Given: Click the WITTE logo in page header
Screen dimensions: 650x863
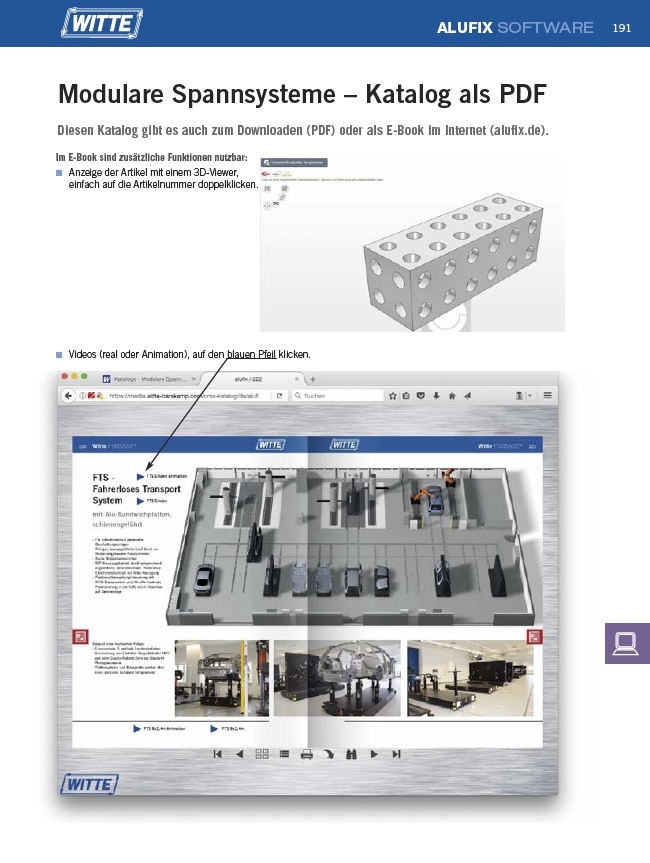Looking at the screenshot, I should (x=102, y=23).
